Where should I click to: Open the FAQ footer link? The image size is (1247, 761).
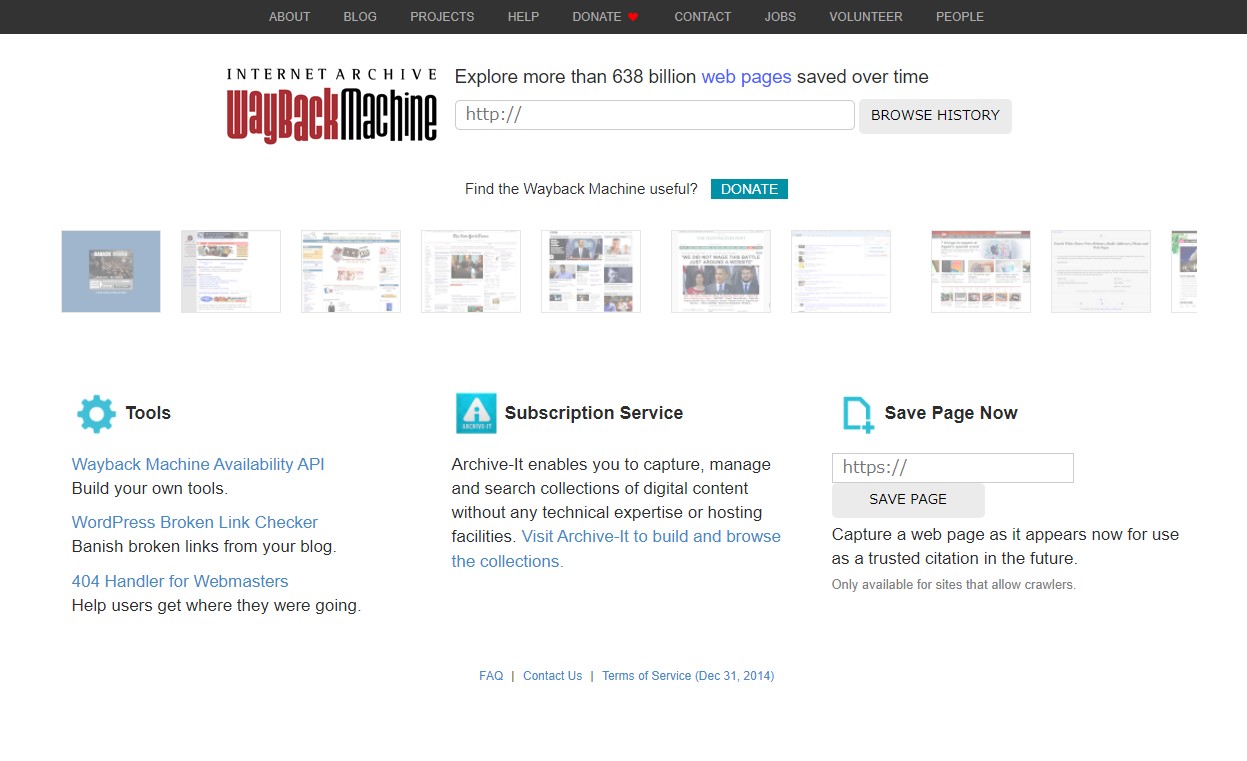click(491, 676)
